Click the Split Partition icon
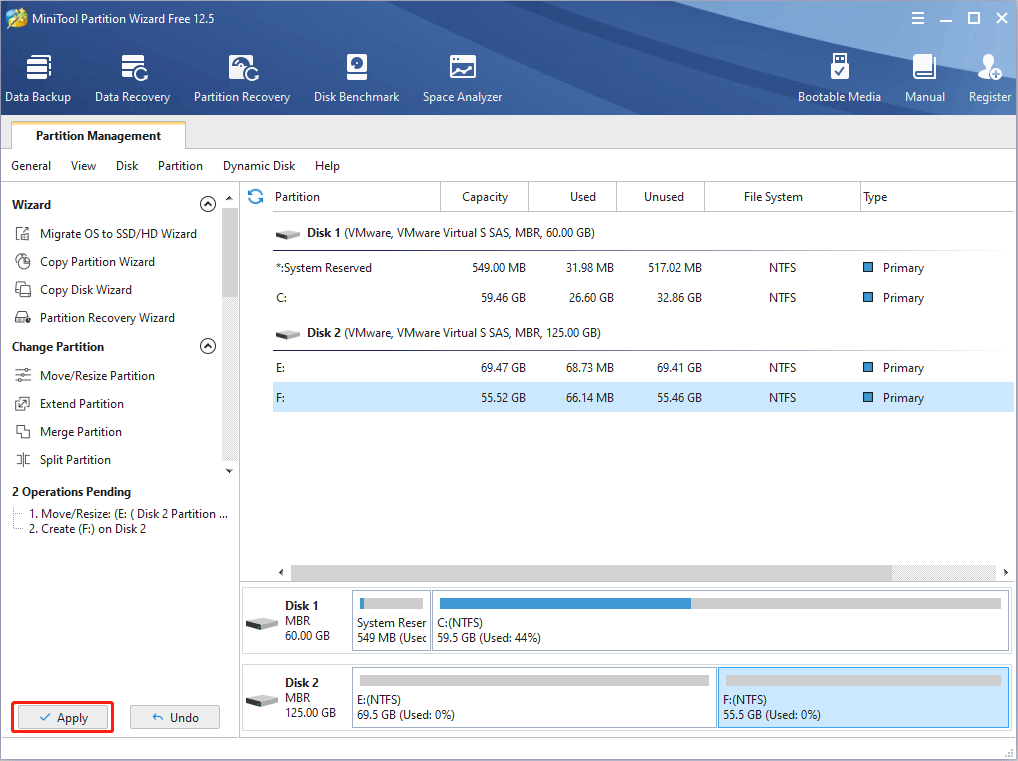 [23, 460]
